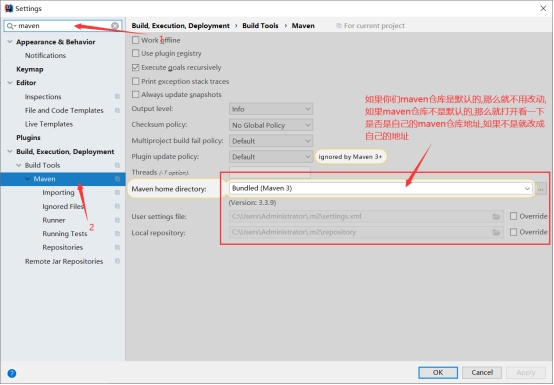Screen dimensions: 554x385
Task: Click into the Threads input field
Action: pos(270,172)
